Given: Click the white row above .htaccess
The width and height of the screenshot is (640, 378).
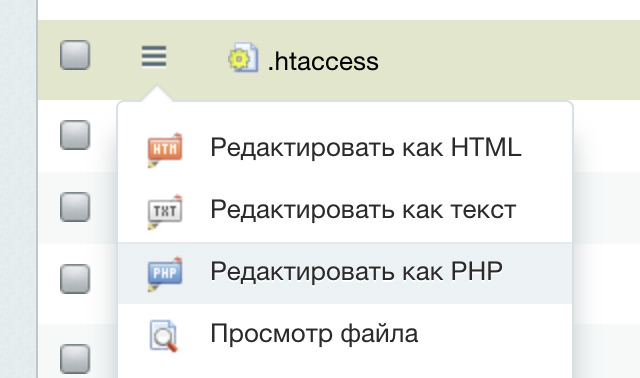Looking at the screenshot, I should [x=339, y=9].
